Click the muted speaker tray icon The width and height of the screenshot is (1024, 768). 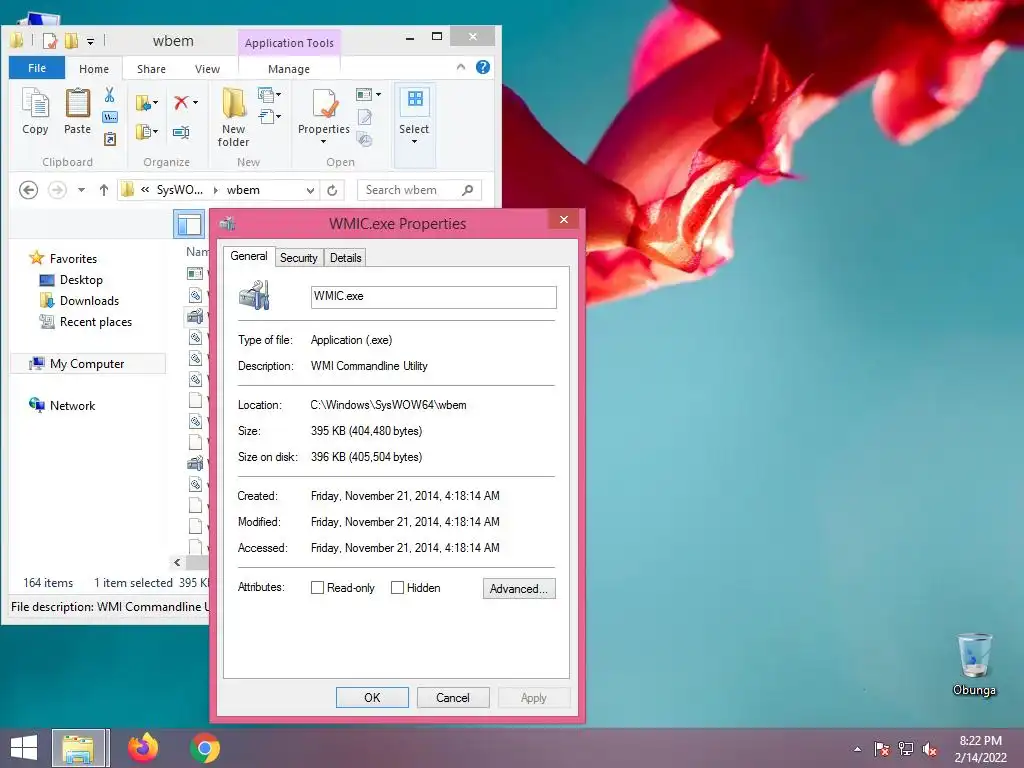click(x=930, y=749)
